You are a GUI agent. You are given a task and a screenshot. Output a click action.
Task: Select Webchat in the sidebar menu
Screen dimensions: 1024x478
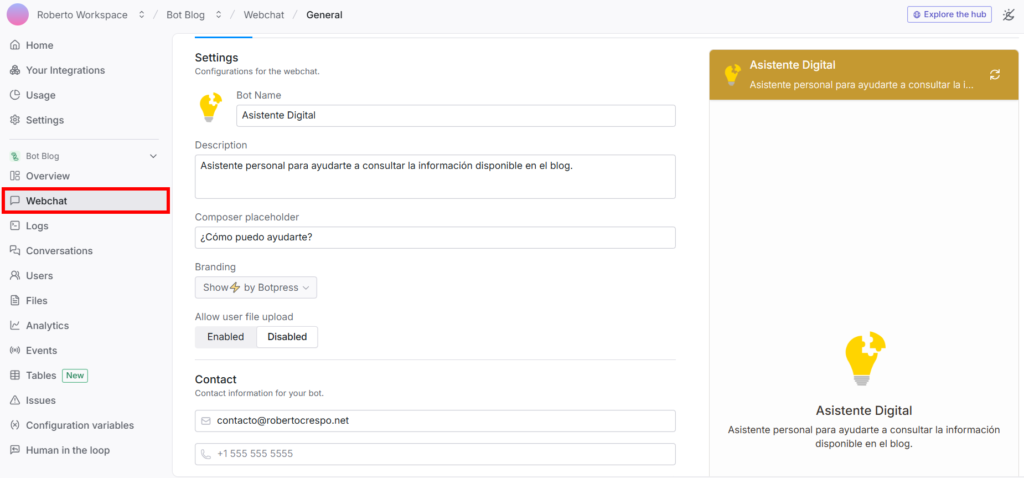(x=86, y=200)
